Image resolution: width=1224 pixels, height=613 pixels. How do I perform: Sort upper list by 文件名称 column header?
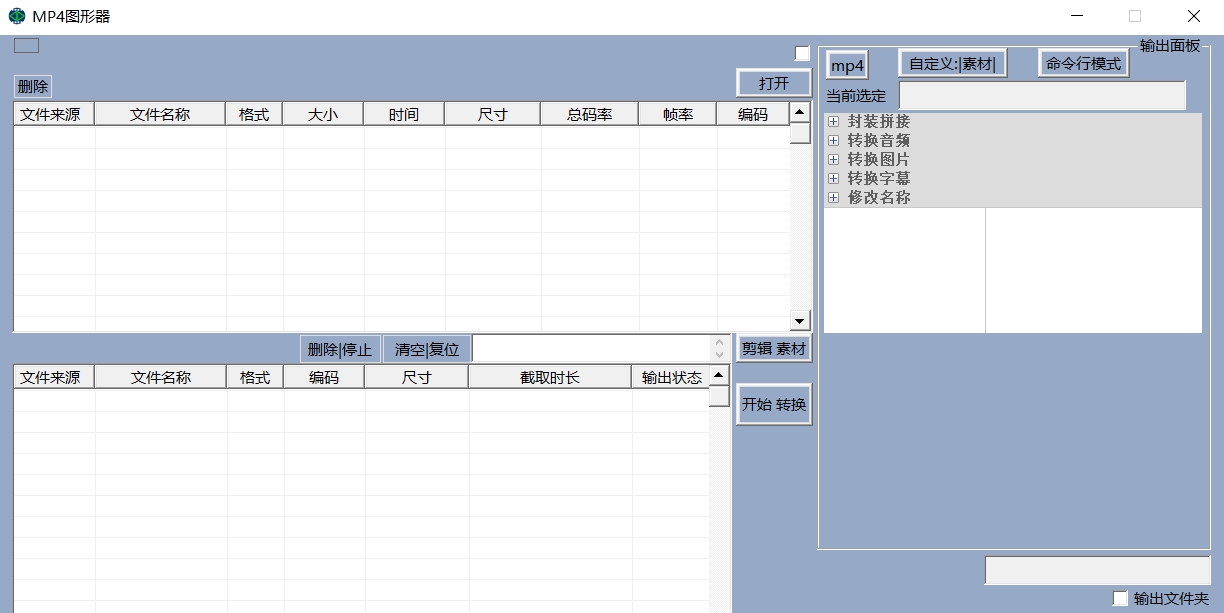(160, 115)
